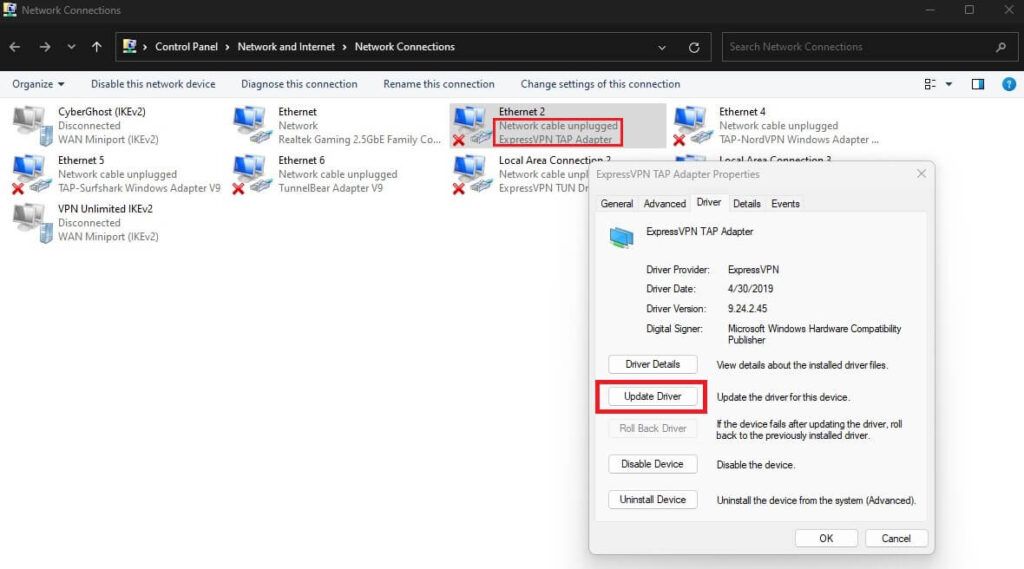Viewport: 1024px width, 569px height.
Task: Select the Ethernet 5 adapter icon
Action: pyautogui.click(x=31, y=174)
